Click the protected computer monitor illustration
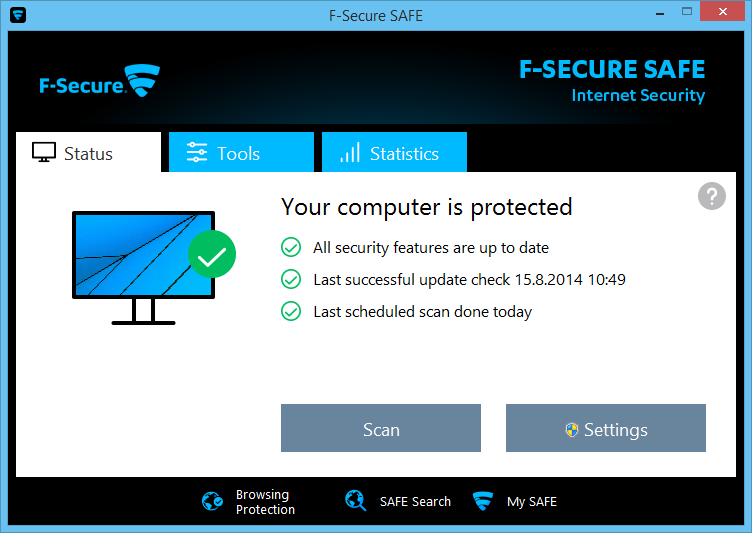The width and height of the screenshot is (752, 533). (x=143, y=260)
